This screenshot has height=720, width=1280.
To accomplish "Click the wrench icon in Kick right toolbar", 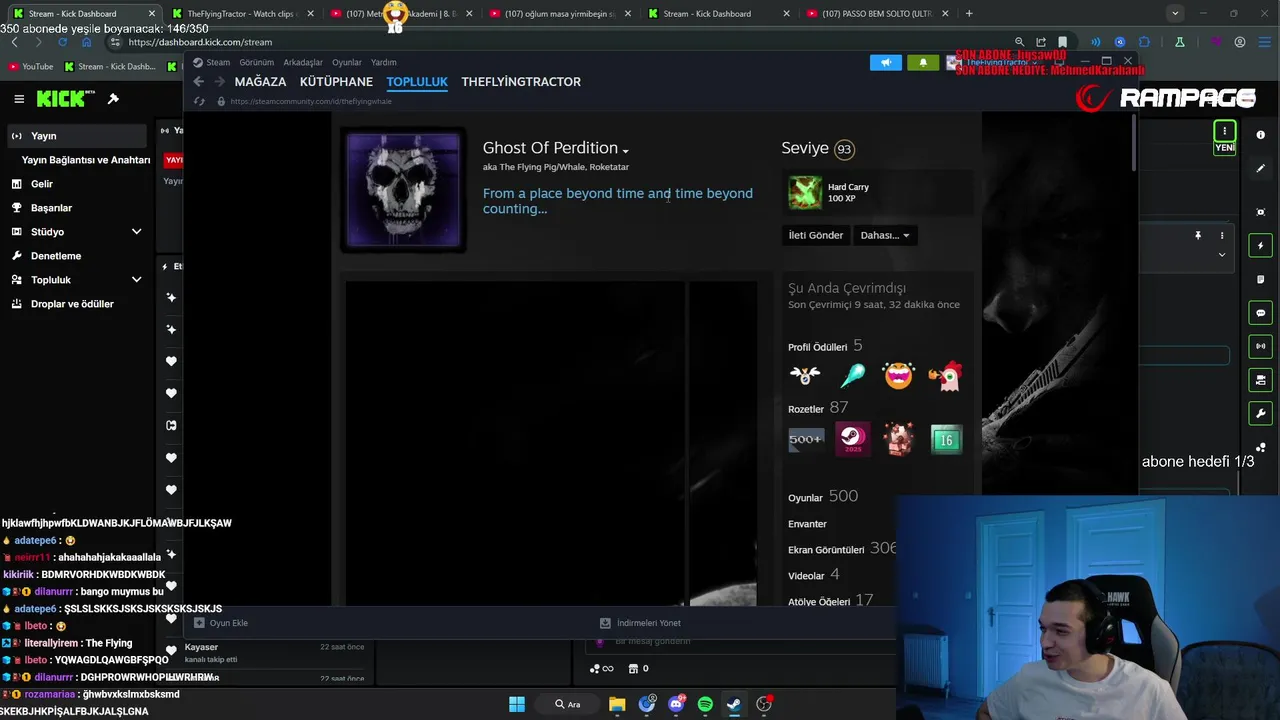I will point(1260,413).
